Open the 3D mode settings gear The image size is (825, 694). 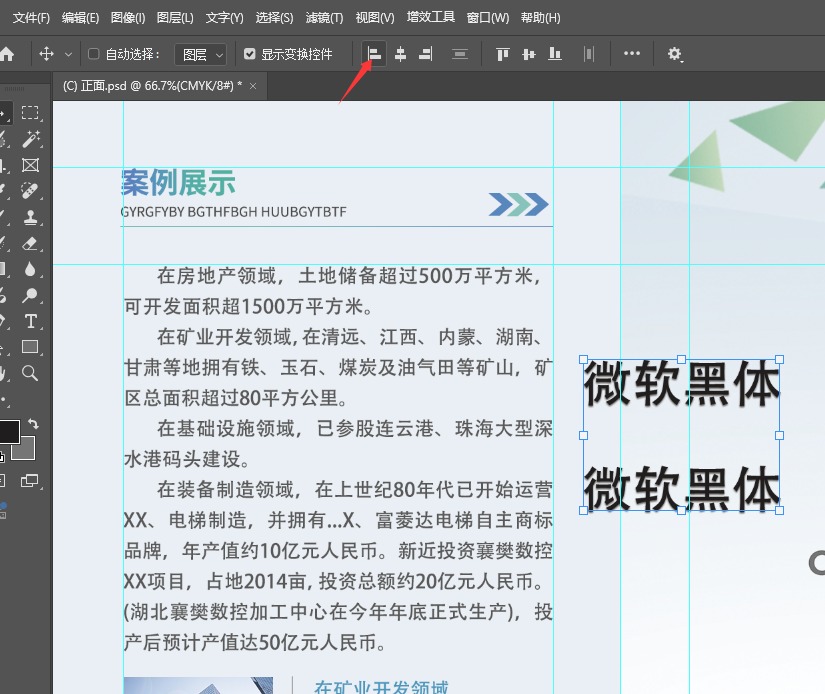tap(675, 54)
